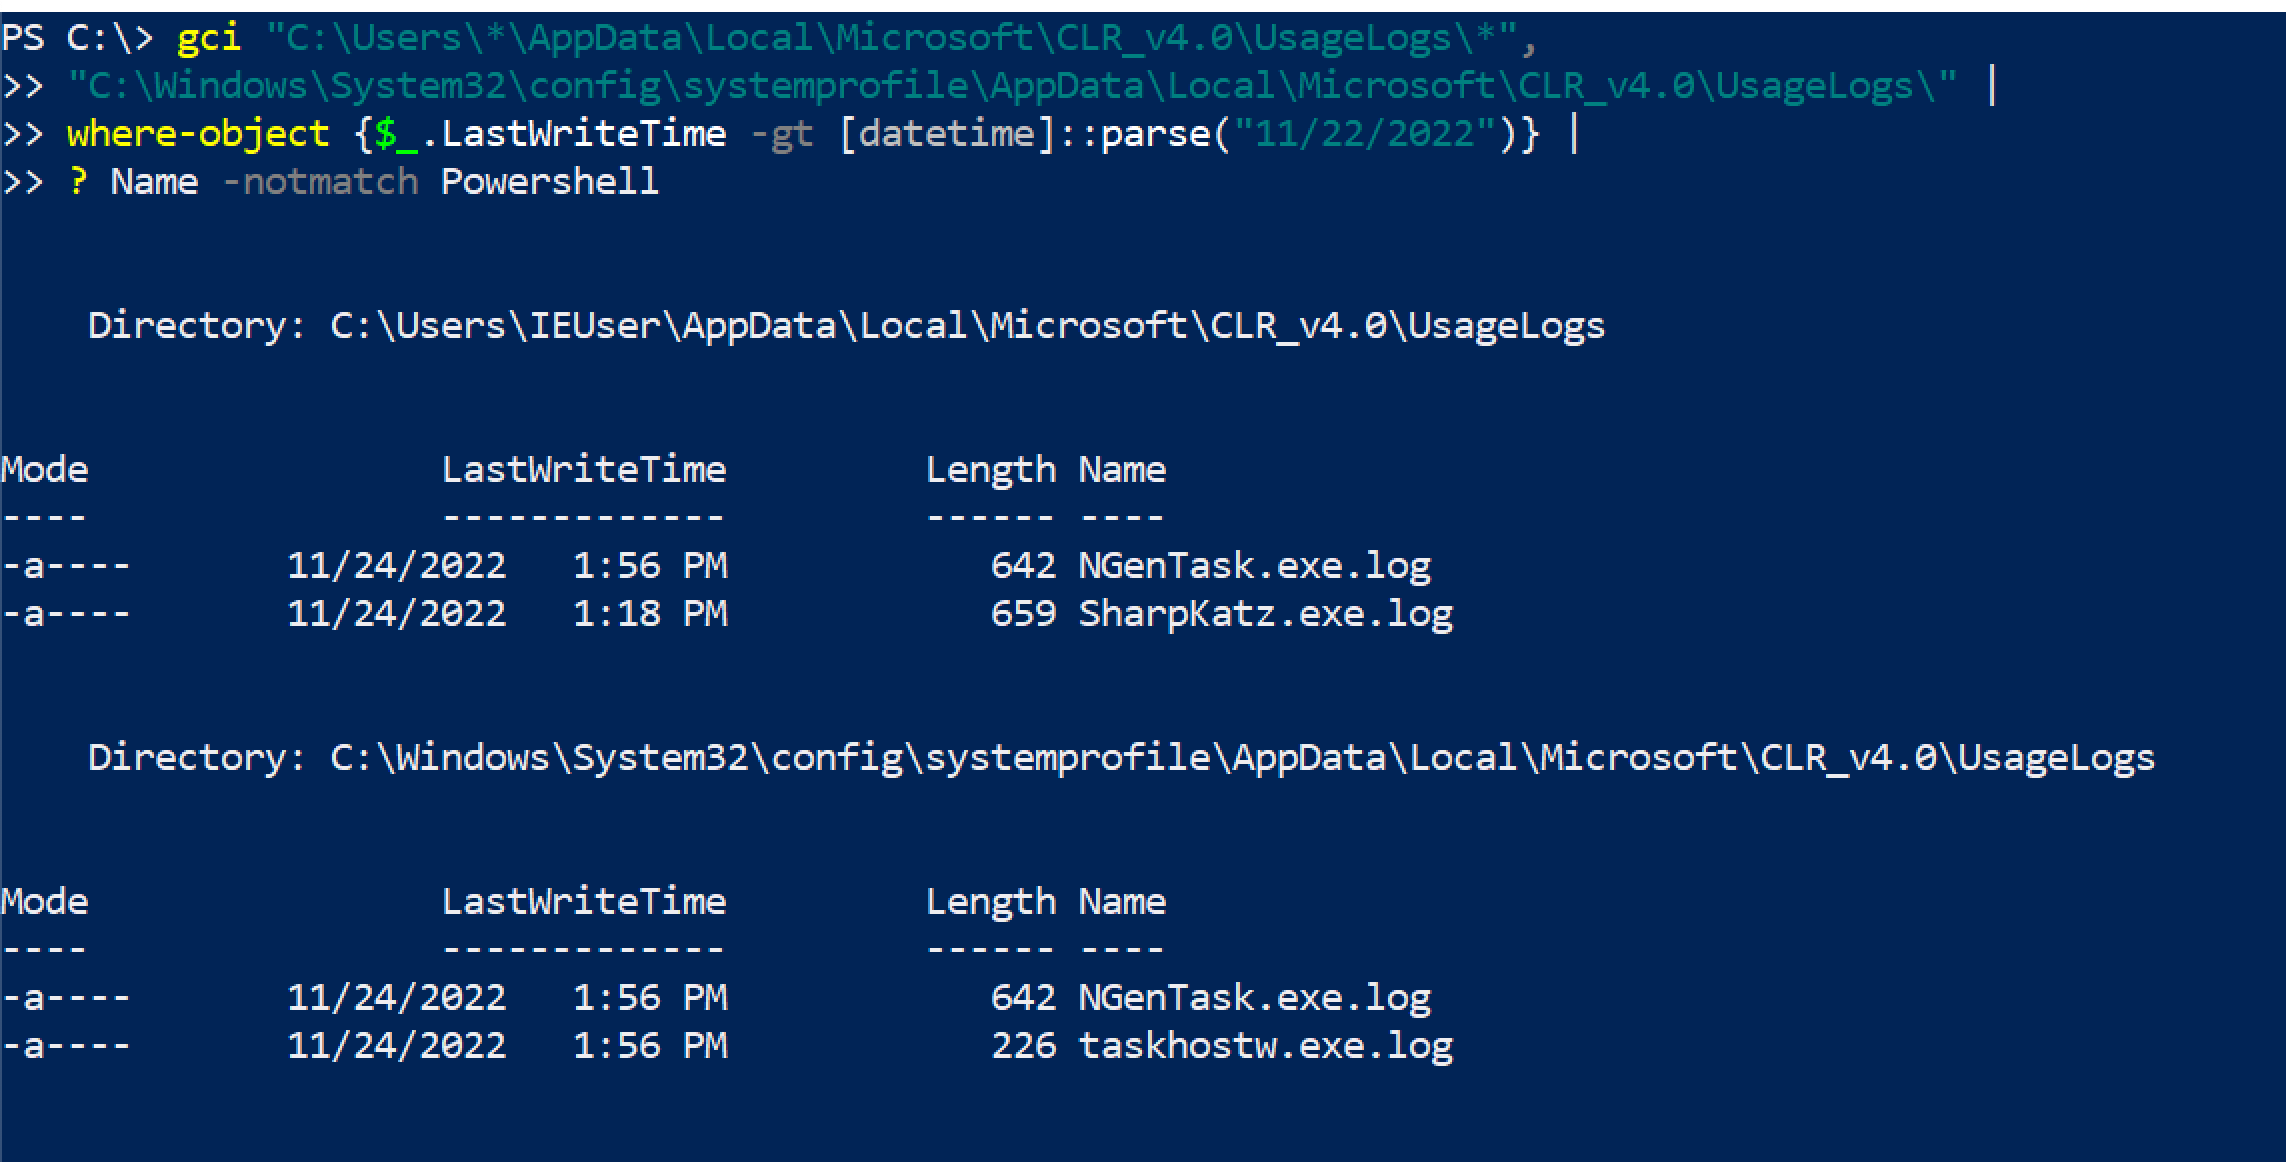The width and height of the screenshot is (2286, 1162).
Task: Click the file length value 226
Action: (x=1023, y=1045)
